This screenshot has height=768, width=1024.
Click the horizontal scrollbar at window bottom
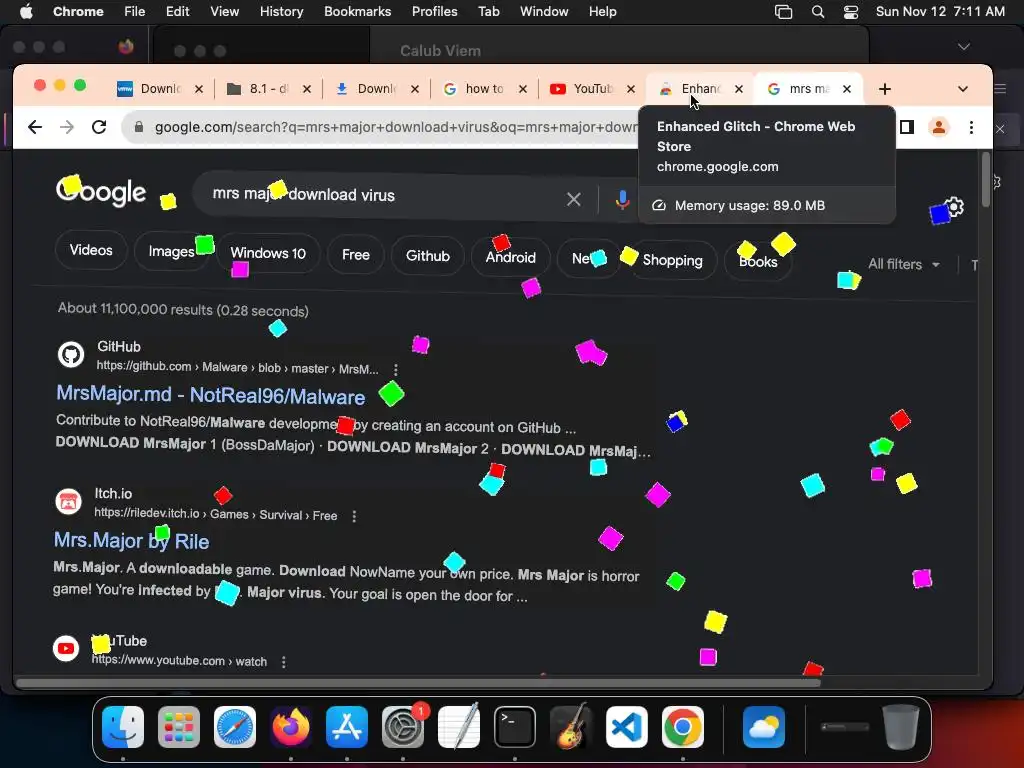click(418, 683)
